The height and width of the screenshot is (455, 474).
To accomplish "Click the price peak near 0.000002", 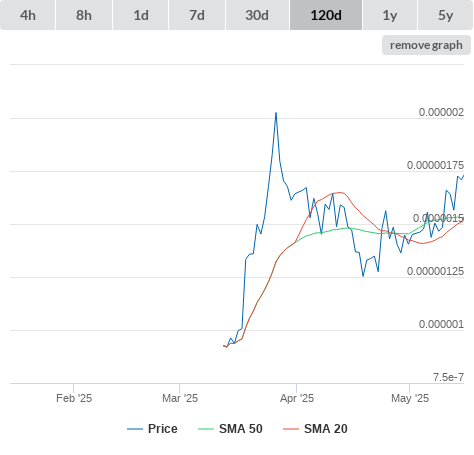I will coord(276,113).
